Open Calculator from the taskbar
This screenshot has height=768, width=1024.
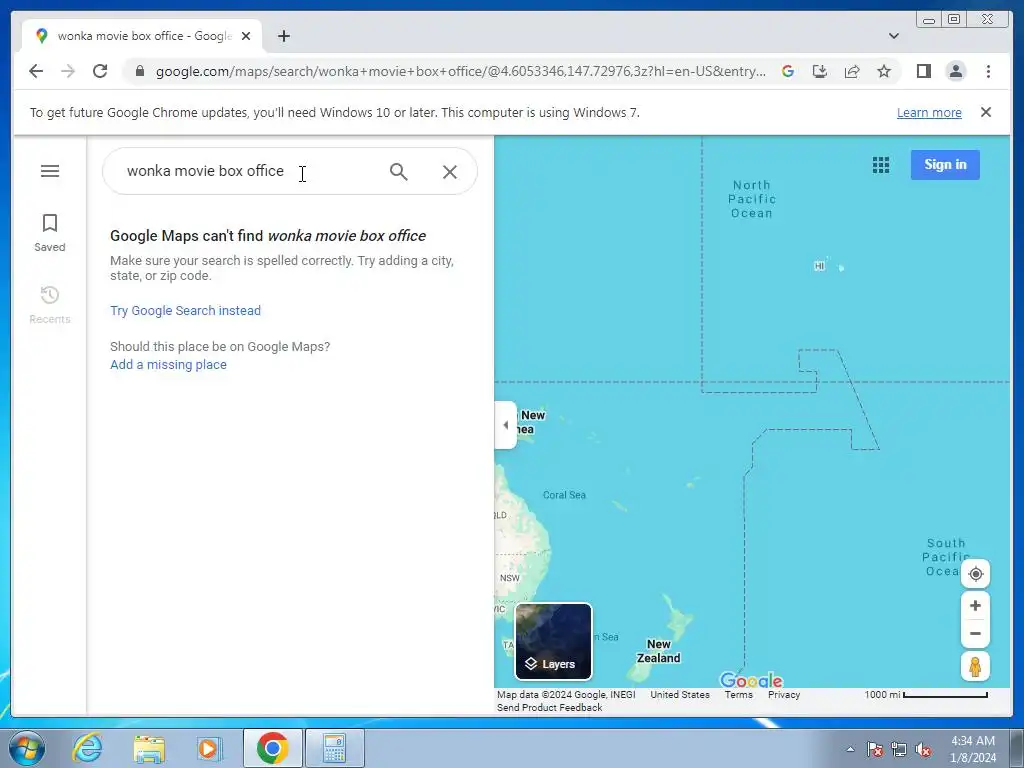[x=334, y=748]
